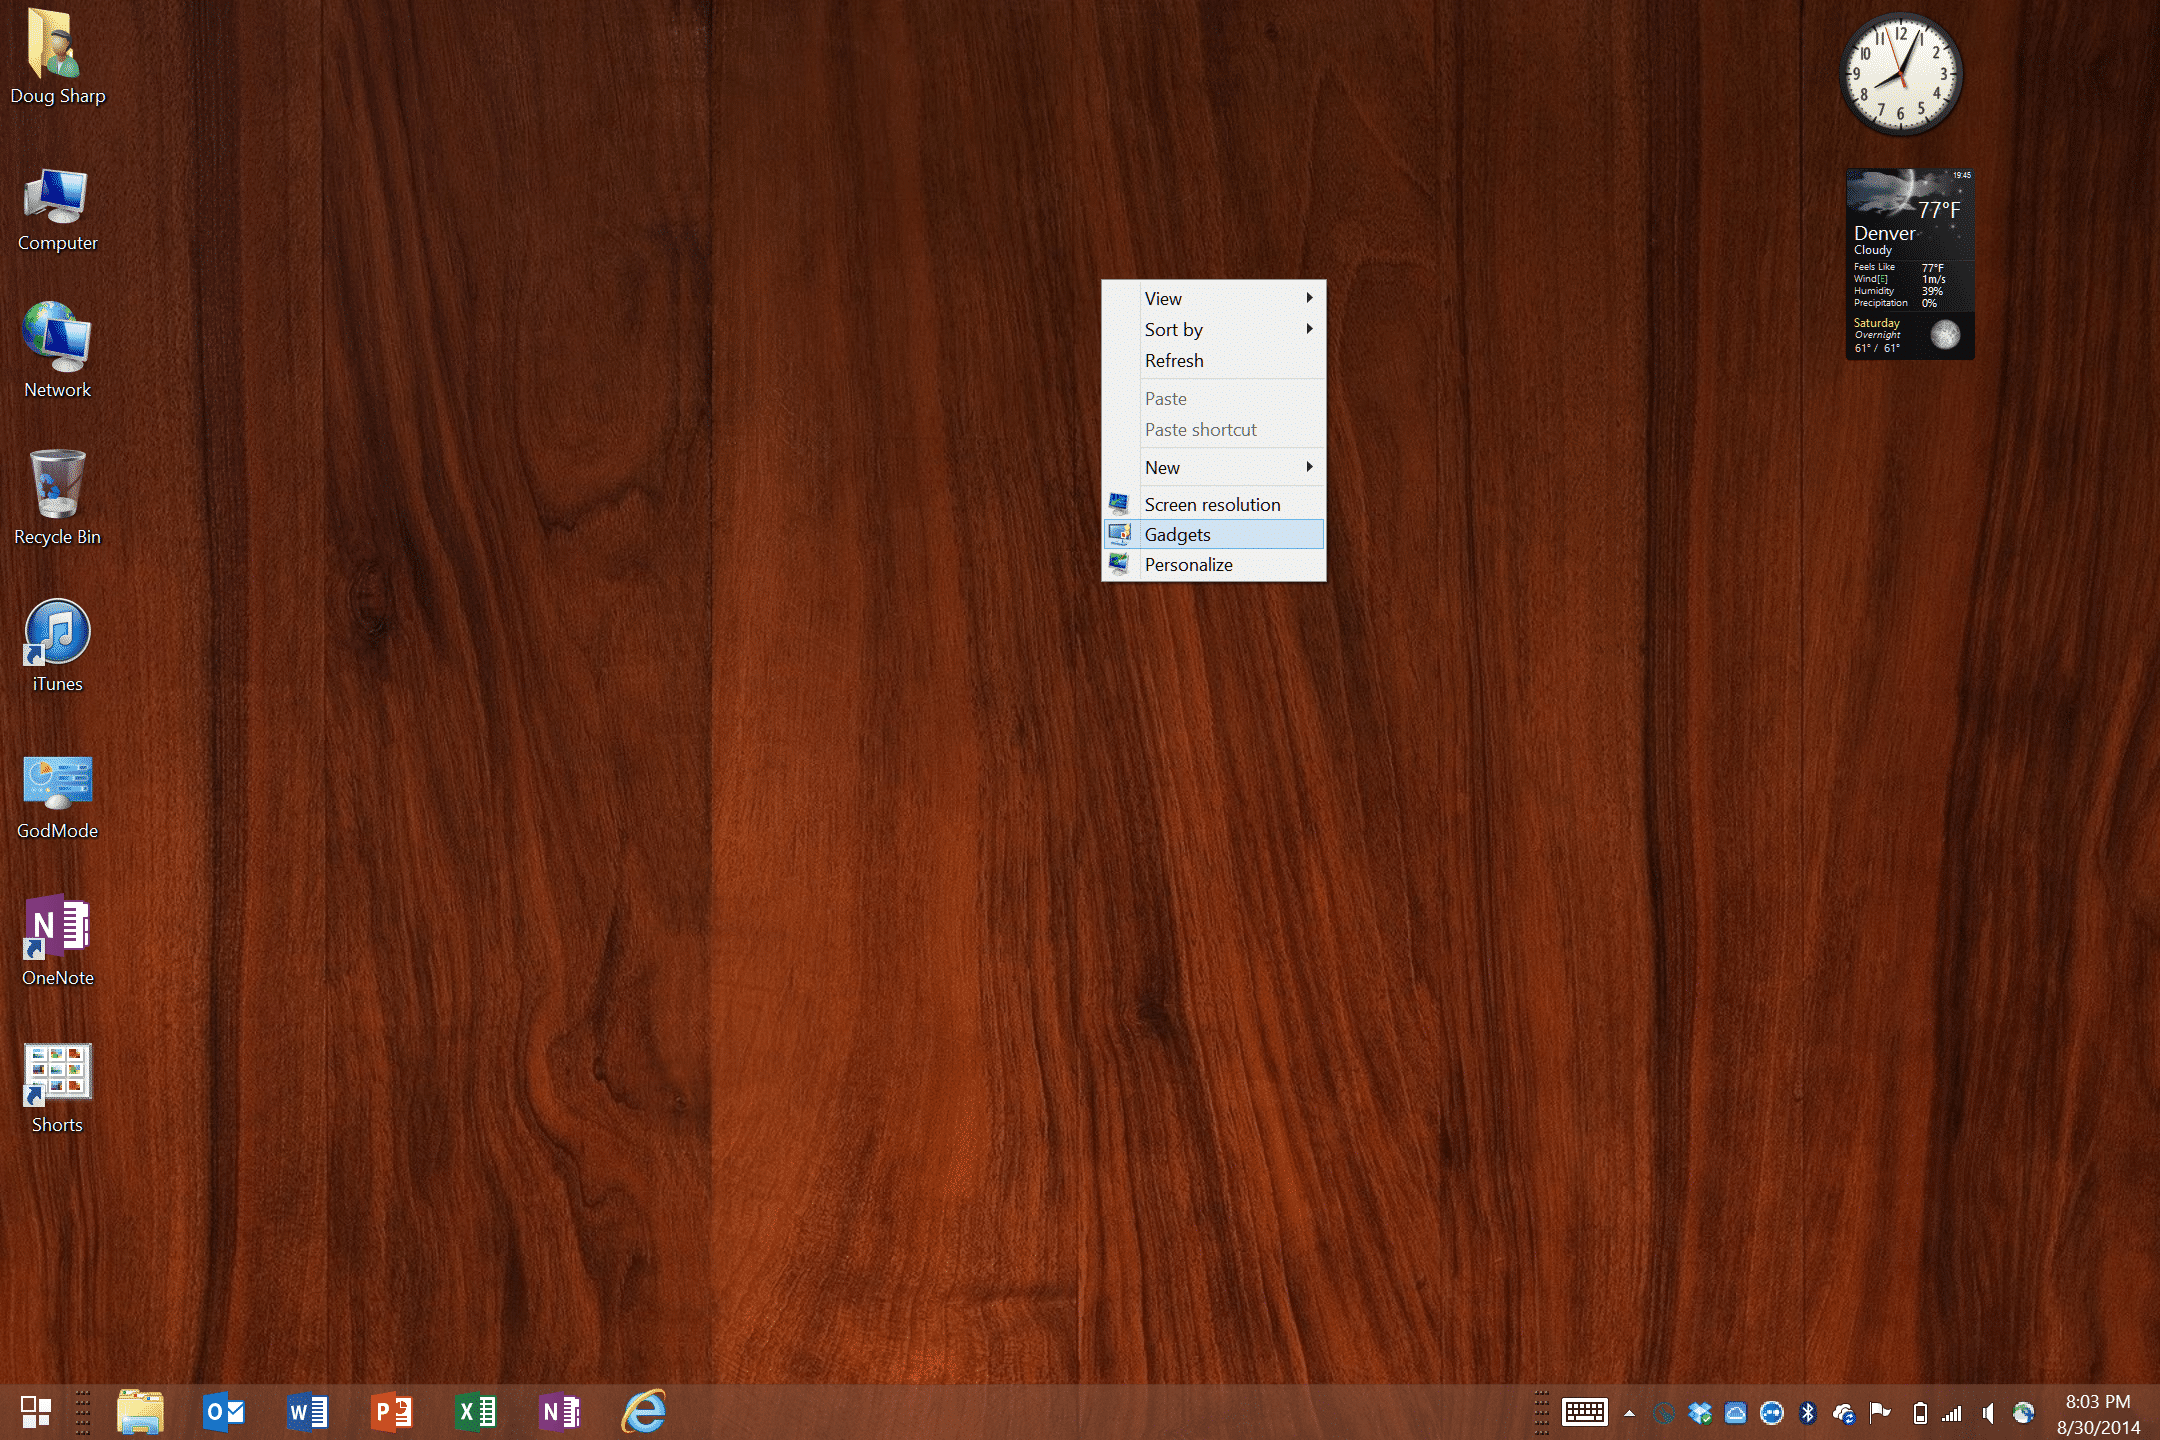Show hidden tray icons arrow
This screenshot has height=1440, width=2160.
coord(1629,1413)
